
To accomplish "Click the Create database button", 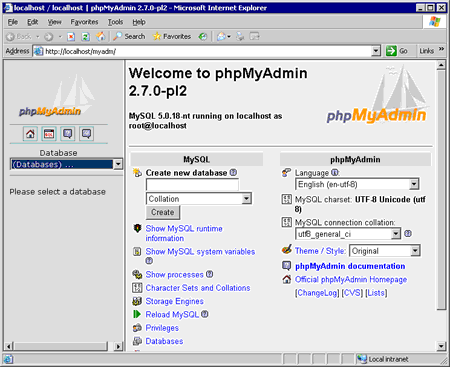I will (x=163, y=212).
